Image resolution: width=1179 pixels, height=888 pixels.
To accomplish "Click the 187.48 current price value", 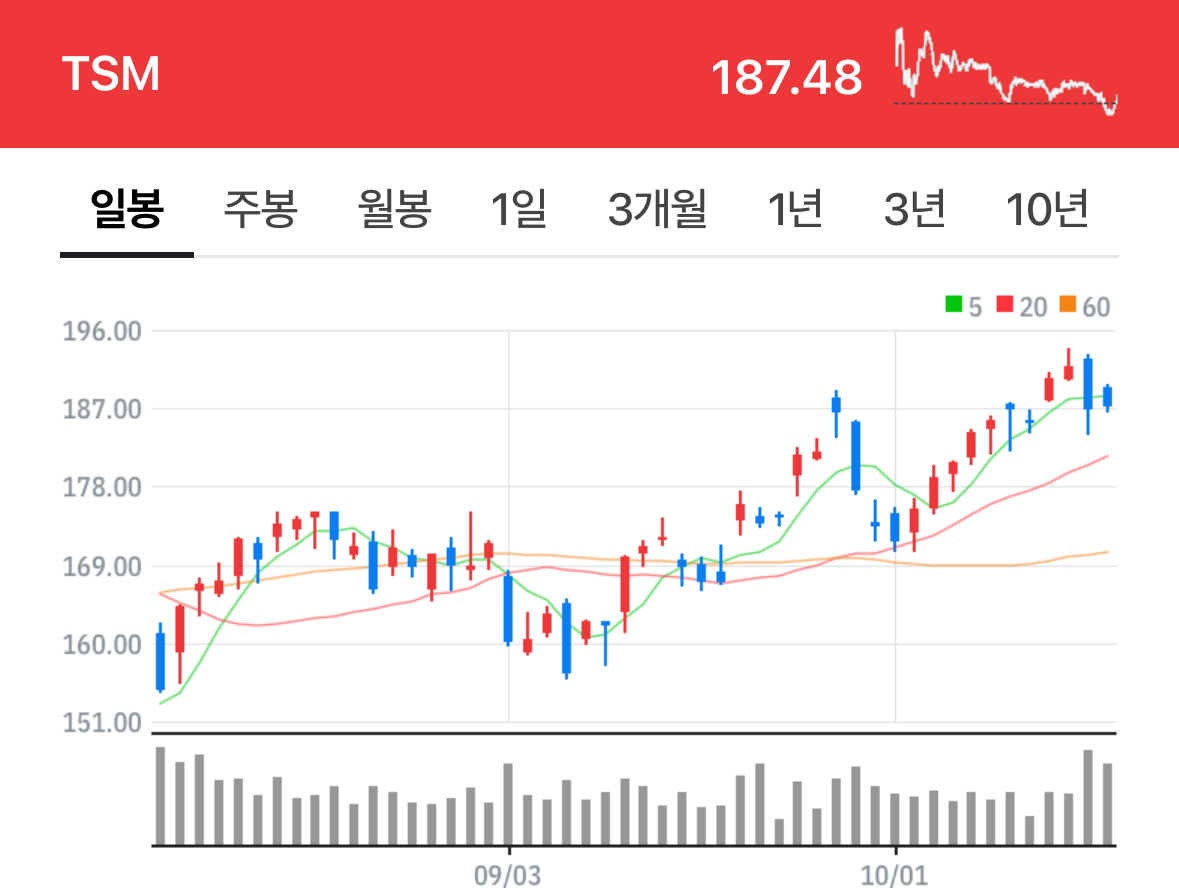I will click(x=787, y=77).
